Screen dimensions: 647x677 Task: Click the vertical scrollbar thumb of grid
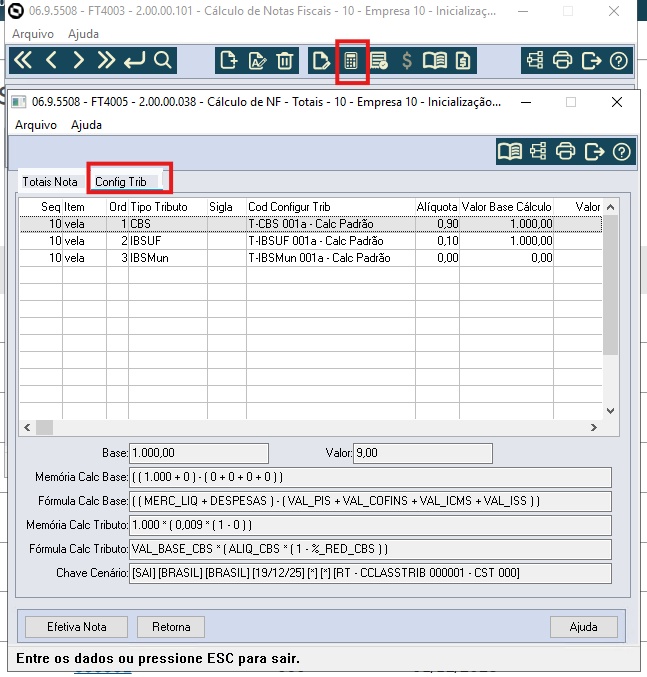point(610,285)
